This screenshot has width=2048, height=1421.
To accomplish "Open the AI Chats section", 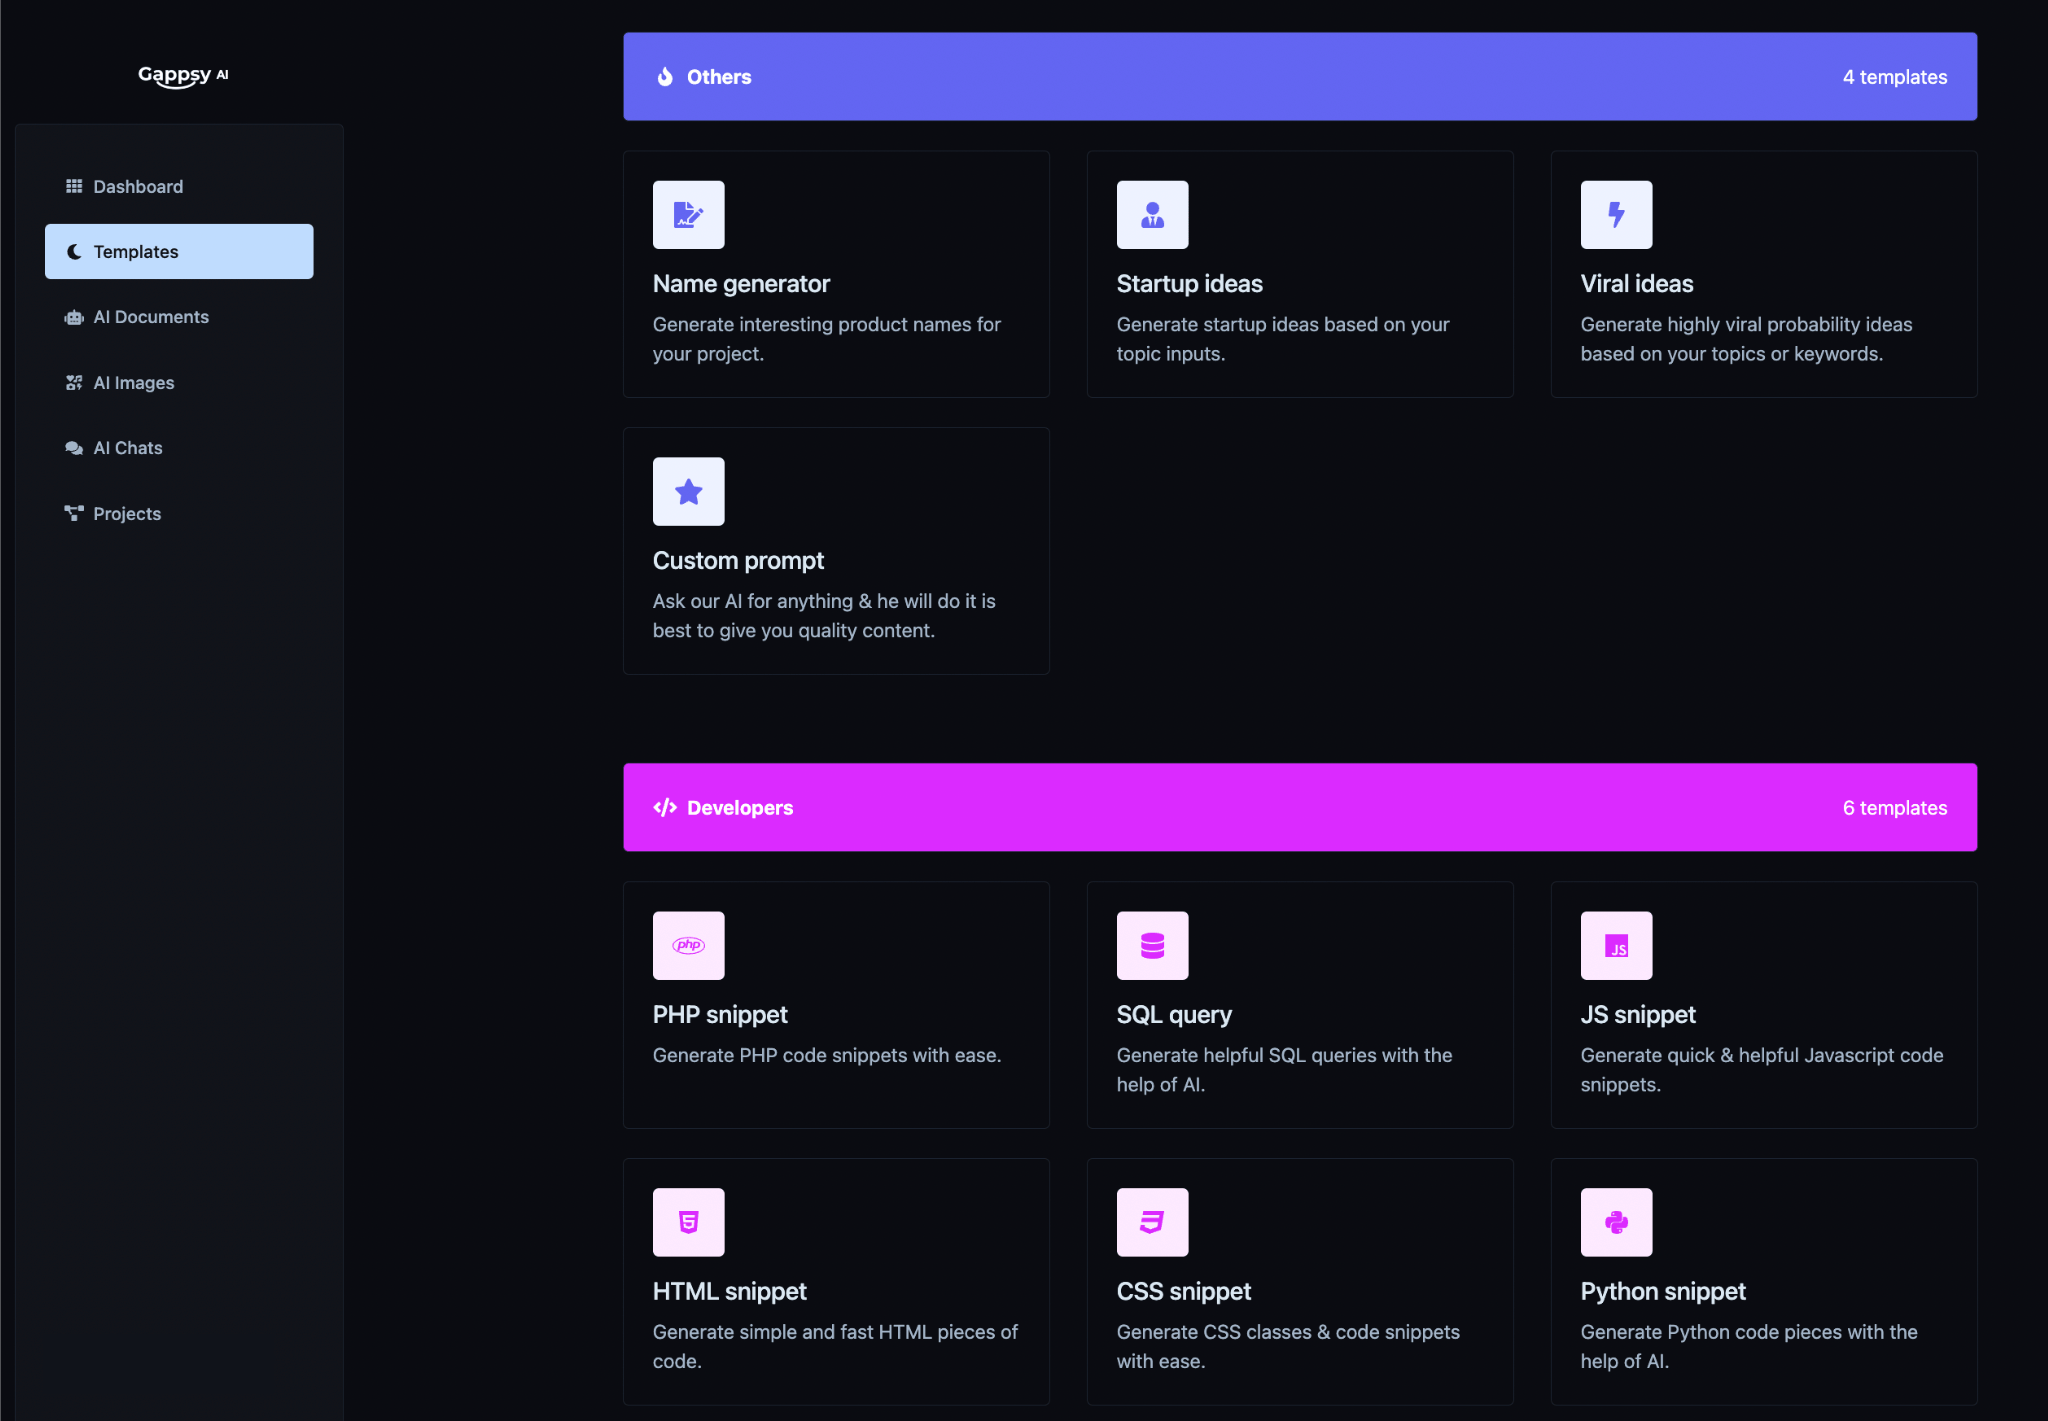I will pos(127,448).
